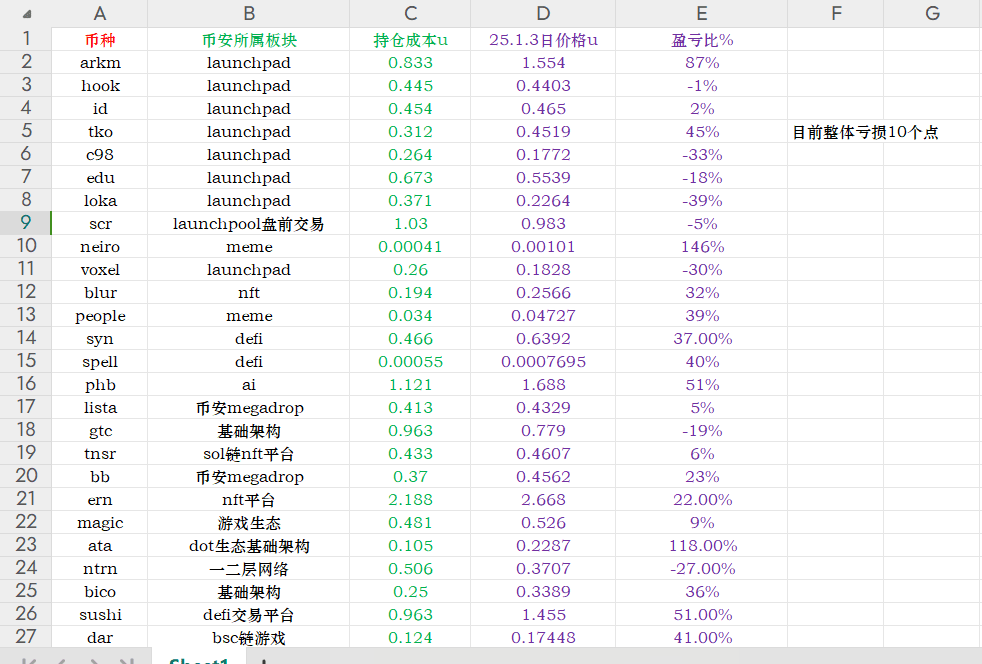Click the launchpool盘前交易 cell
Image resolution: width=982 pixels, height=664 pixels.
coord(249,224)
